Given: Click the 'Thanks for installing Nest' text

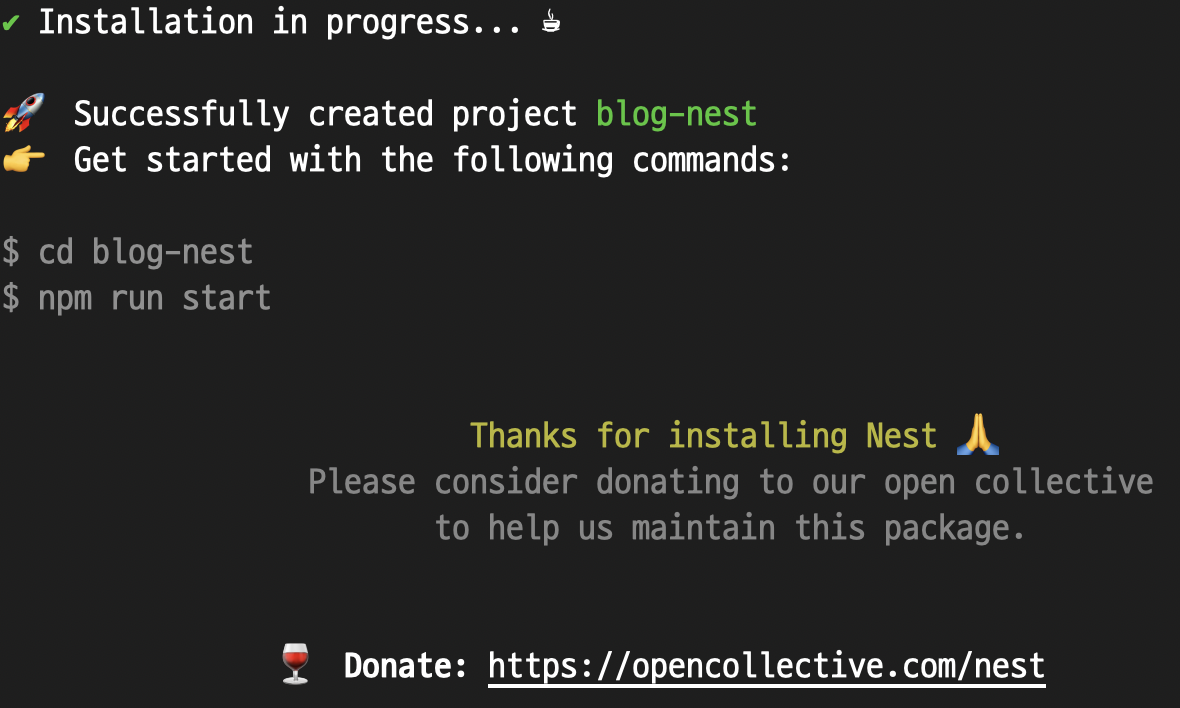Looking at the screenshot, I should [703, 436].
